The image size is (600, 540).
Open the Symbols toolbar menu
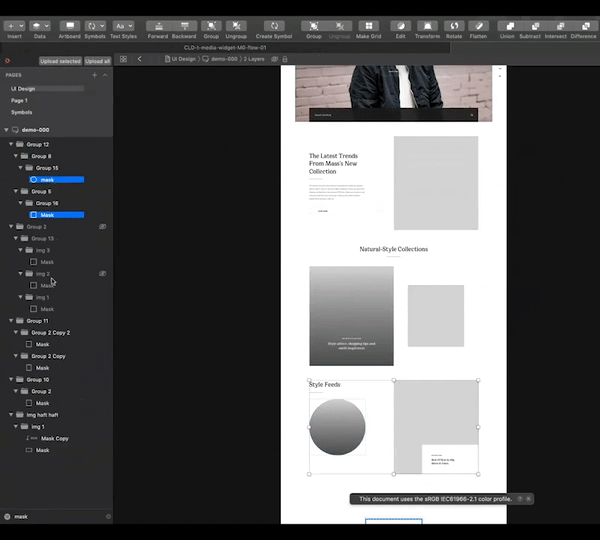[95, 26]
